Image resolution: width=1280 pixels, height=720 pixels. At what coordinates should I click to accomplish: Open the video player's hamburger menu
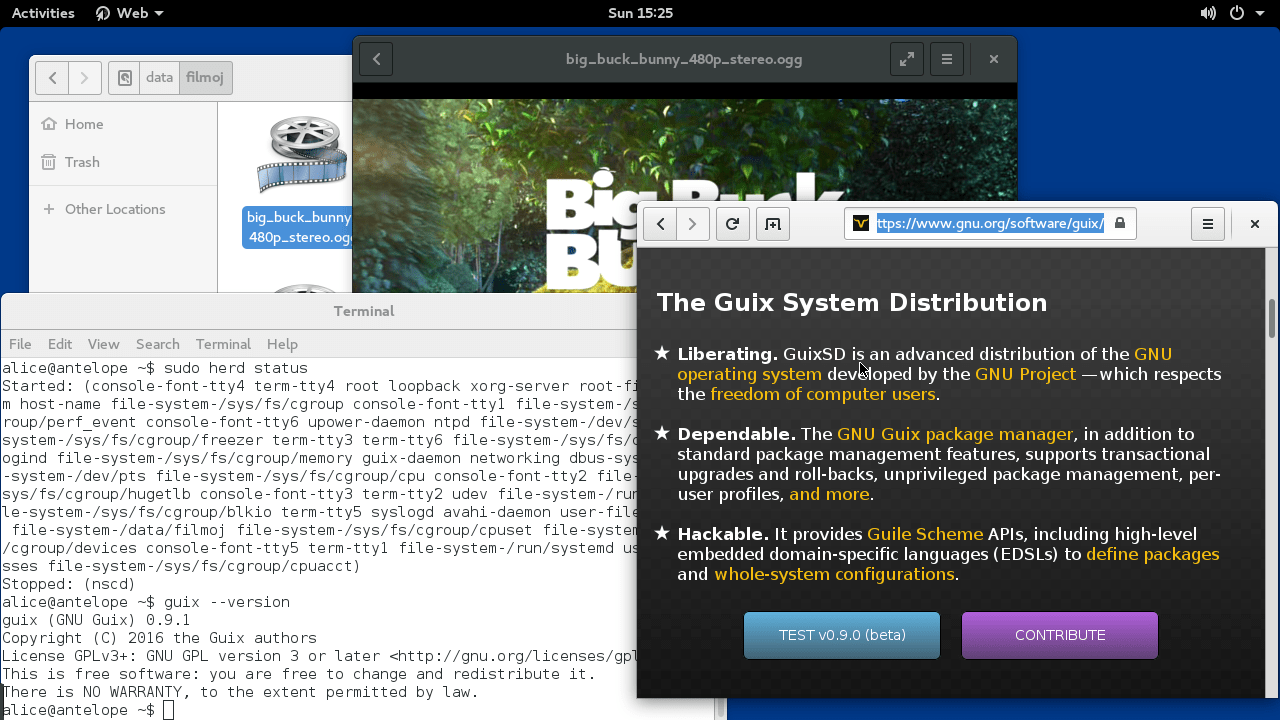(x=946, y=59)
